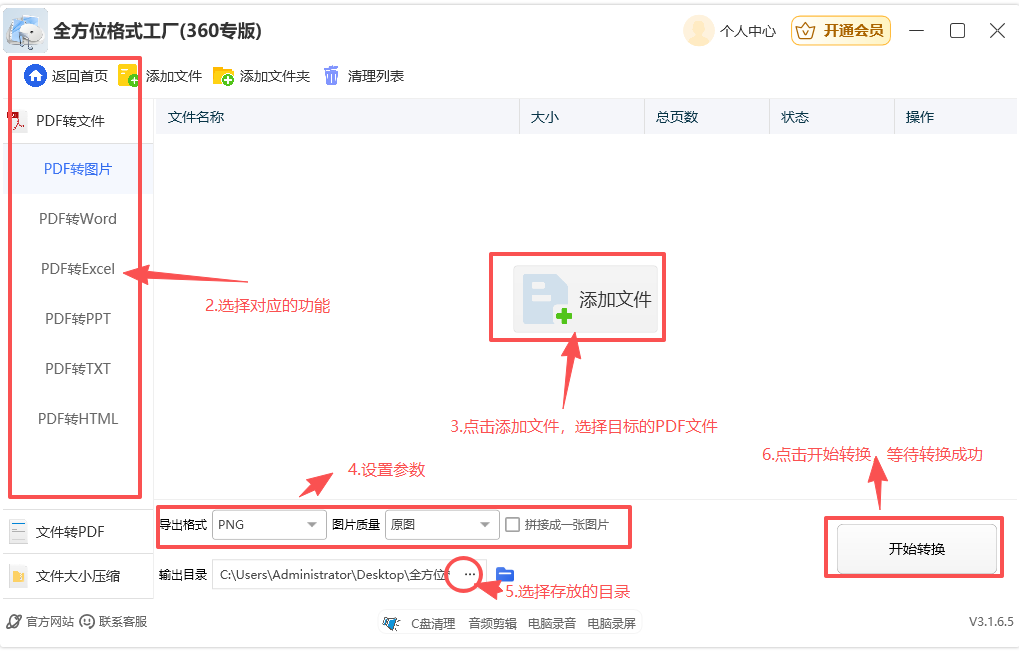Click the 添加文件 toolbar icon
Image resolution: width=1019 pixels, height=652 pixels.
pyautogui.click(x=128, y=76)
